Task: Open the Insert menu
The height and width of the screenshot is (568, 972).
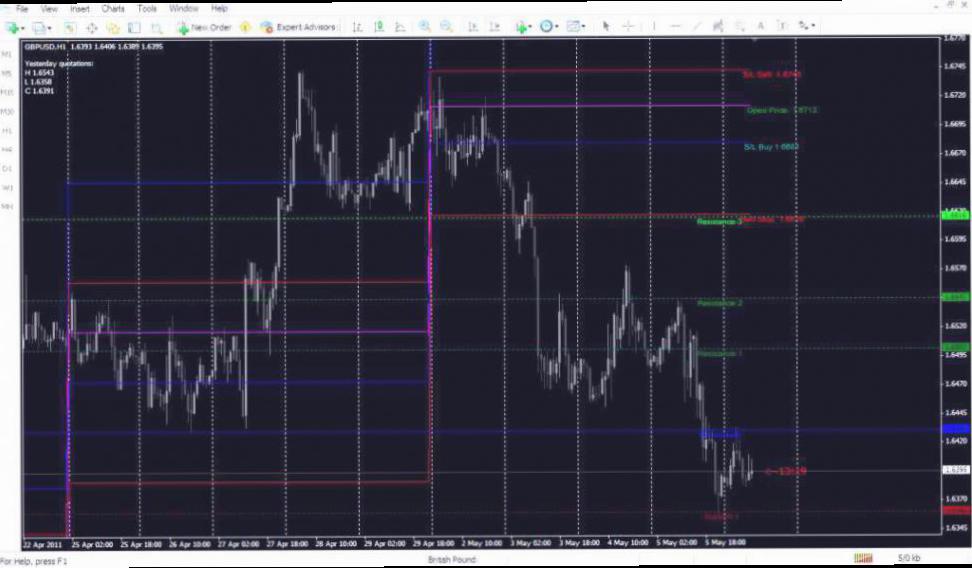Action: [x=80, y=8]
